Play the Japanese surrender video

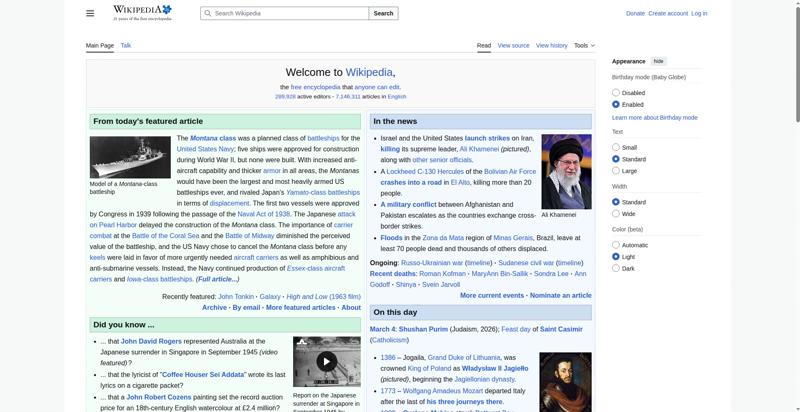click(x=326, y=361)
